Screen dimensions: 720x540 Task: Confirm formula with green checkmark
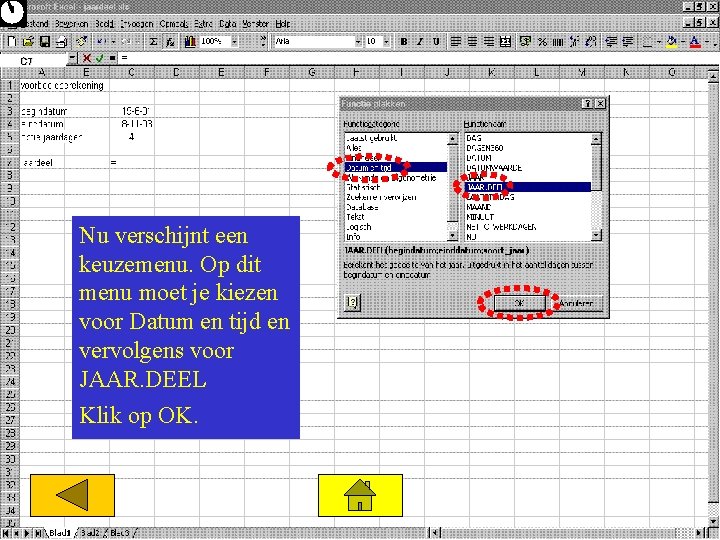point(100,58)
